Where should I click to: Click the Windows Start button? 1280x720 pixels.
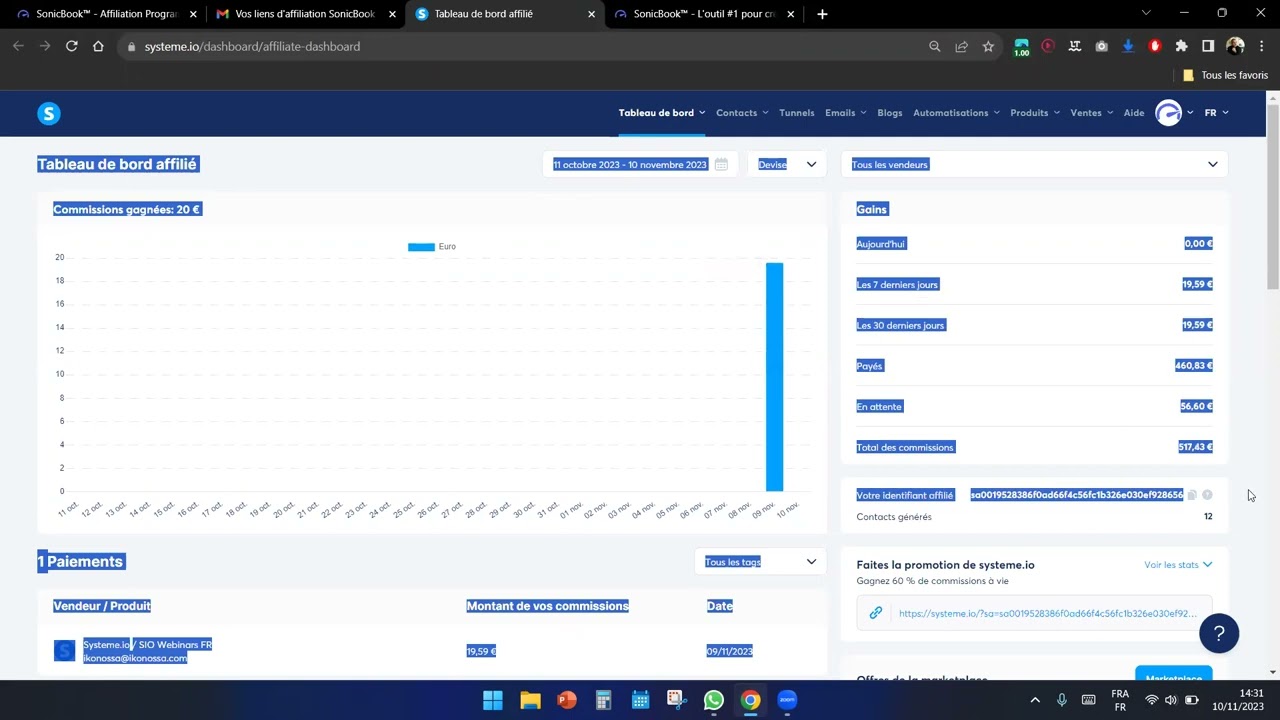493,700
